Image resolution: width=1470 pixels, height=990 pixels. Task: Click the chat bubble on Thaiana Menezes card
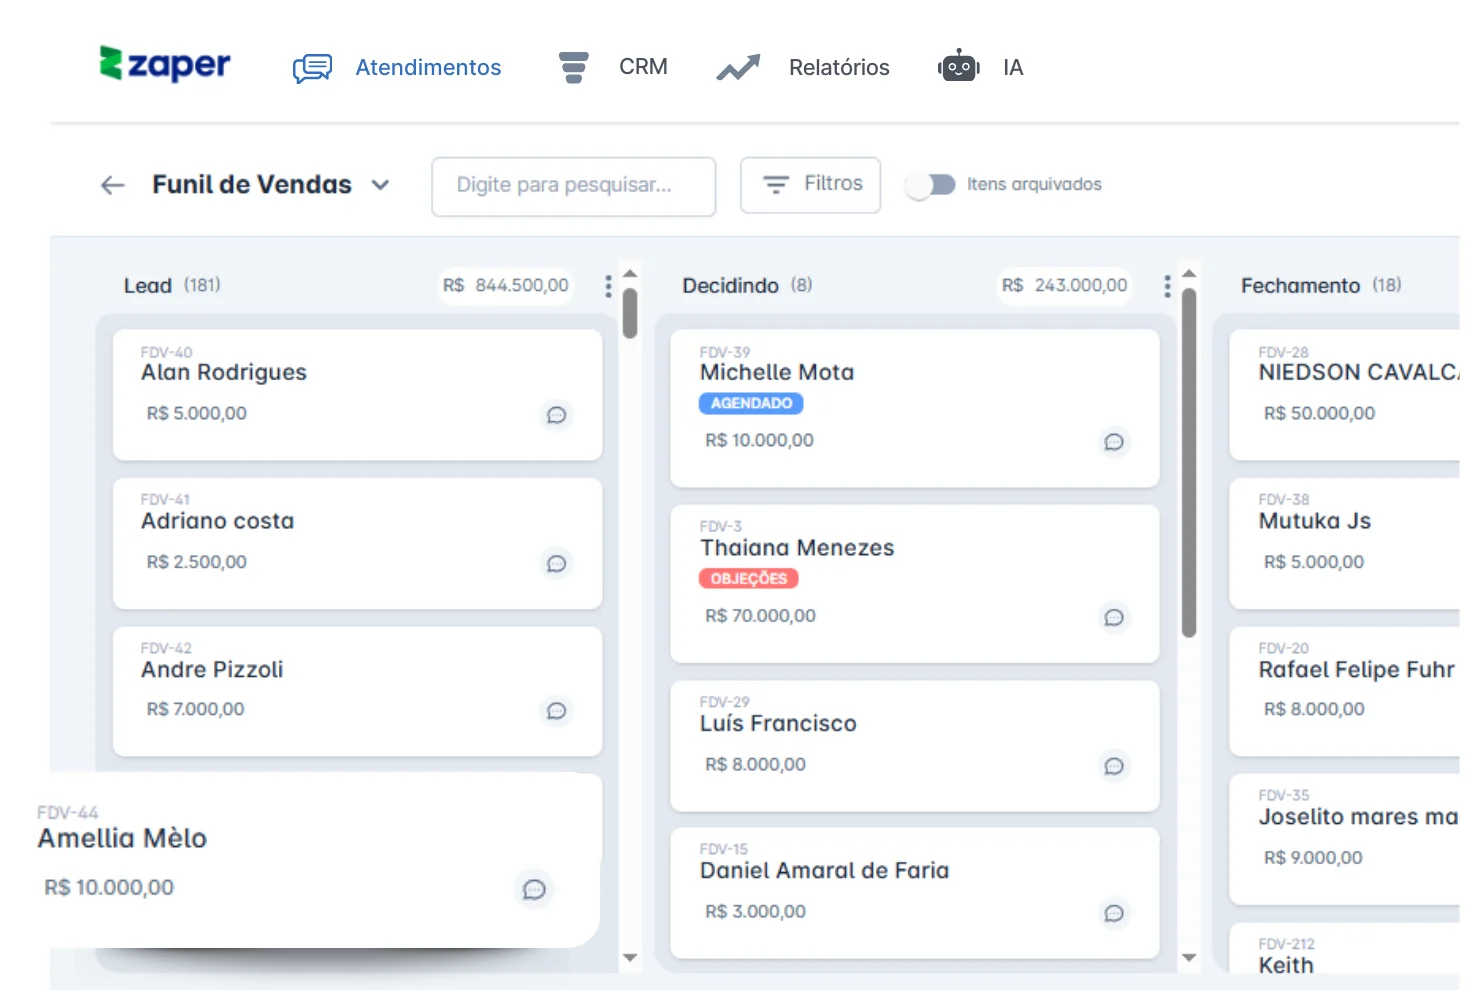tap(1113, 617)
